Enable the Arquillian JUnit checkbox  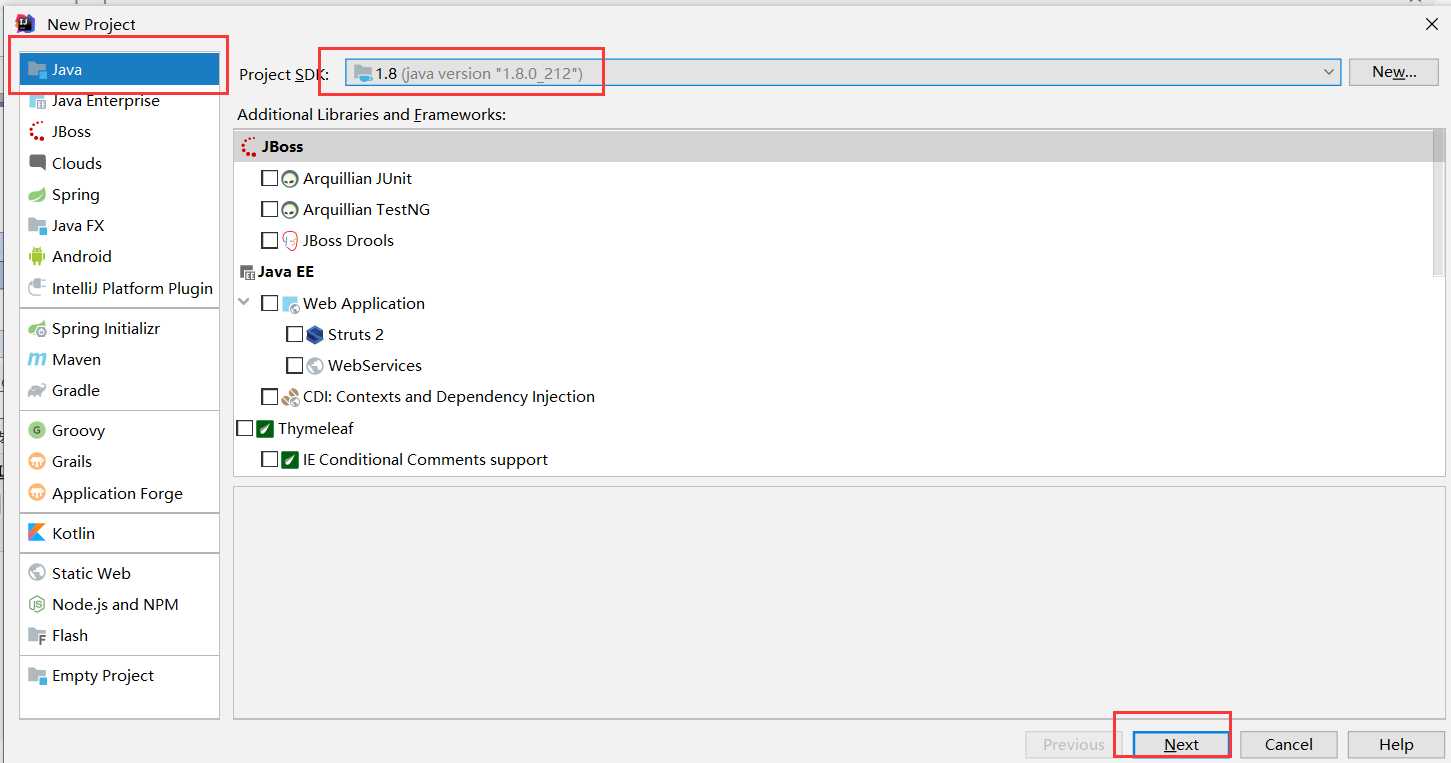click(269, 178)
